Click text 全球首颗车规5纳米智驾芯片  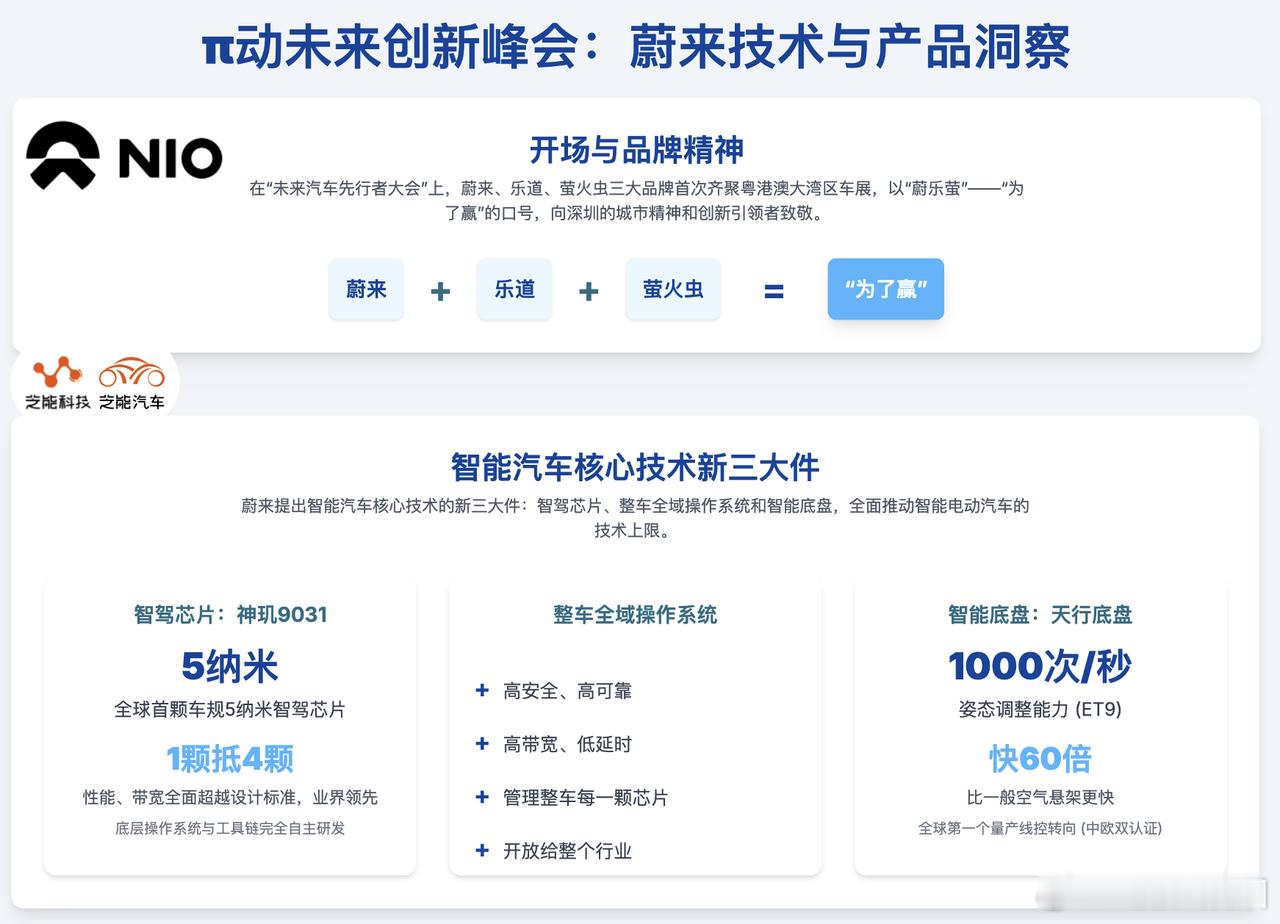click(230, 710)
